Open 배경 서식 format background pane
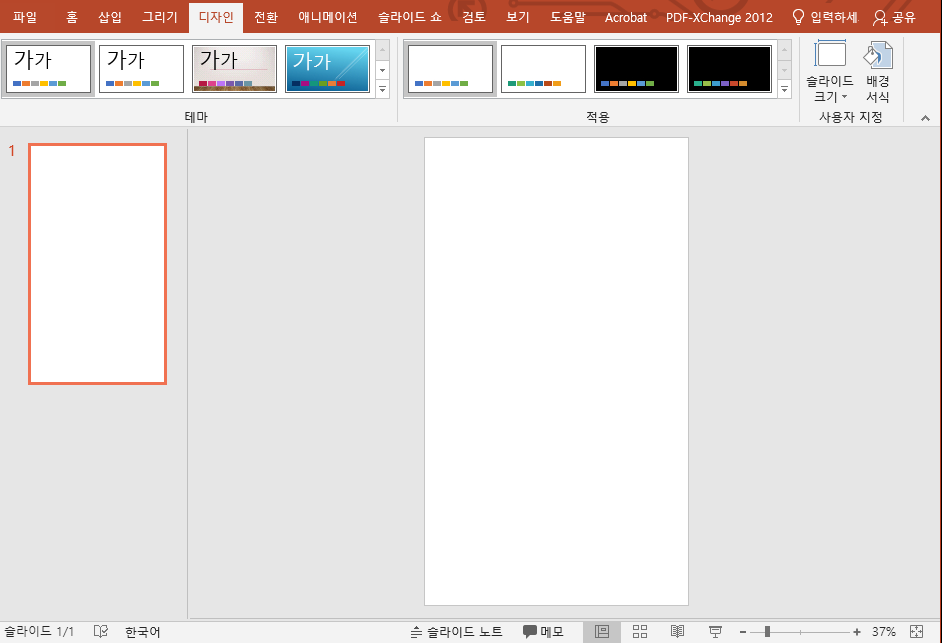Image resolution: width=942 pixels, height=643 pixels. click(x=878, y=71)
